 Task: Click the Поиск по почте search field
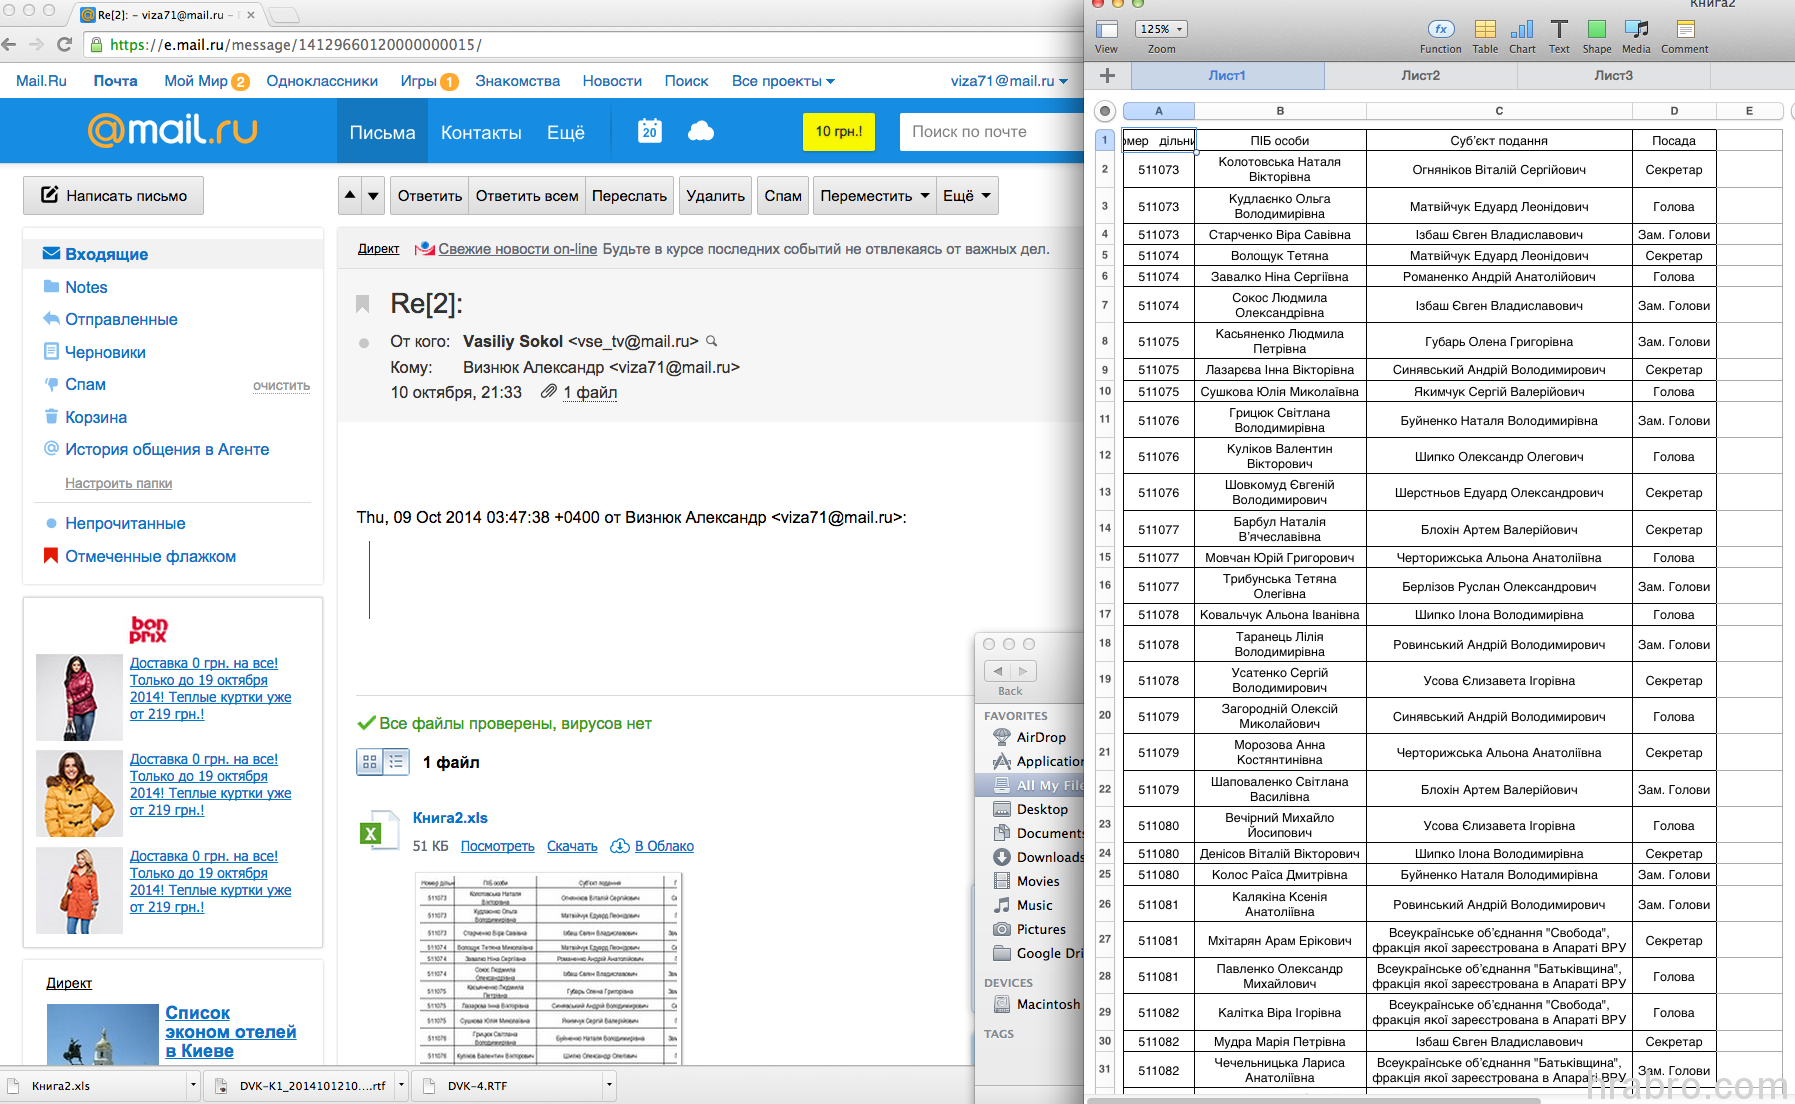pyautogui.click(x=990, y=132)
